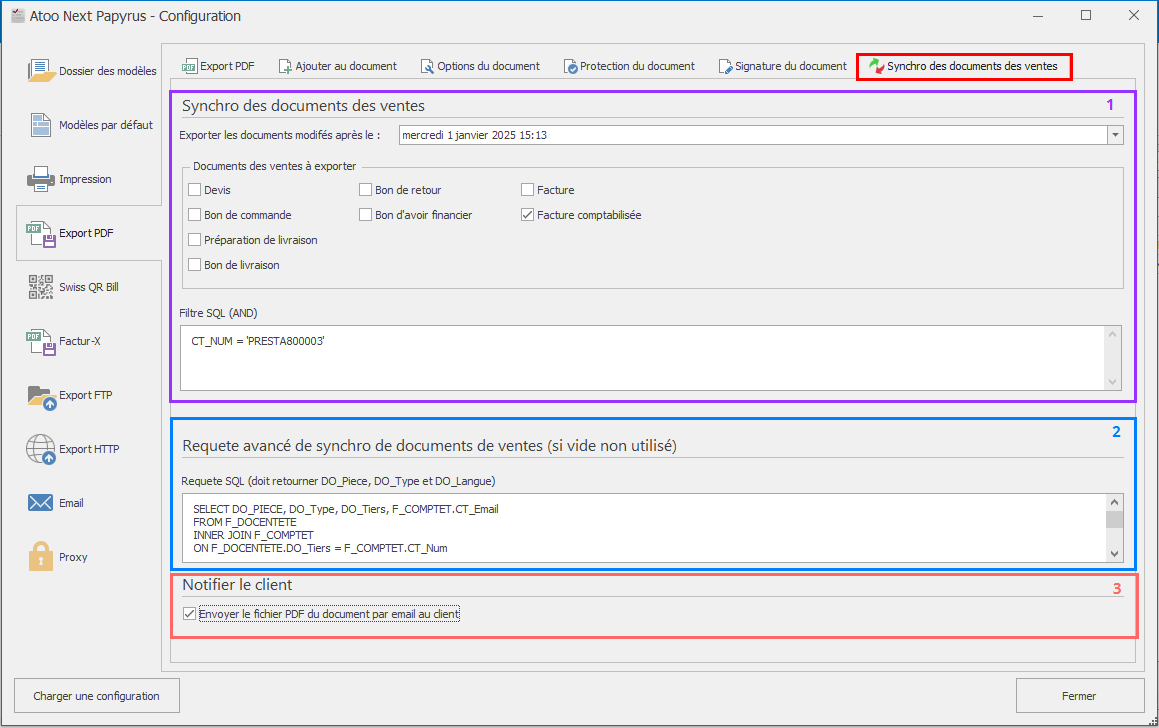Click the Swiss QR Bill icon
The image size is (1159, 728).
click(41, 287)
